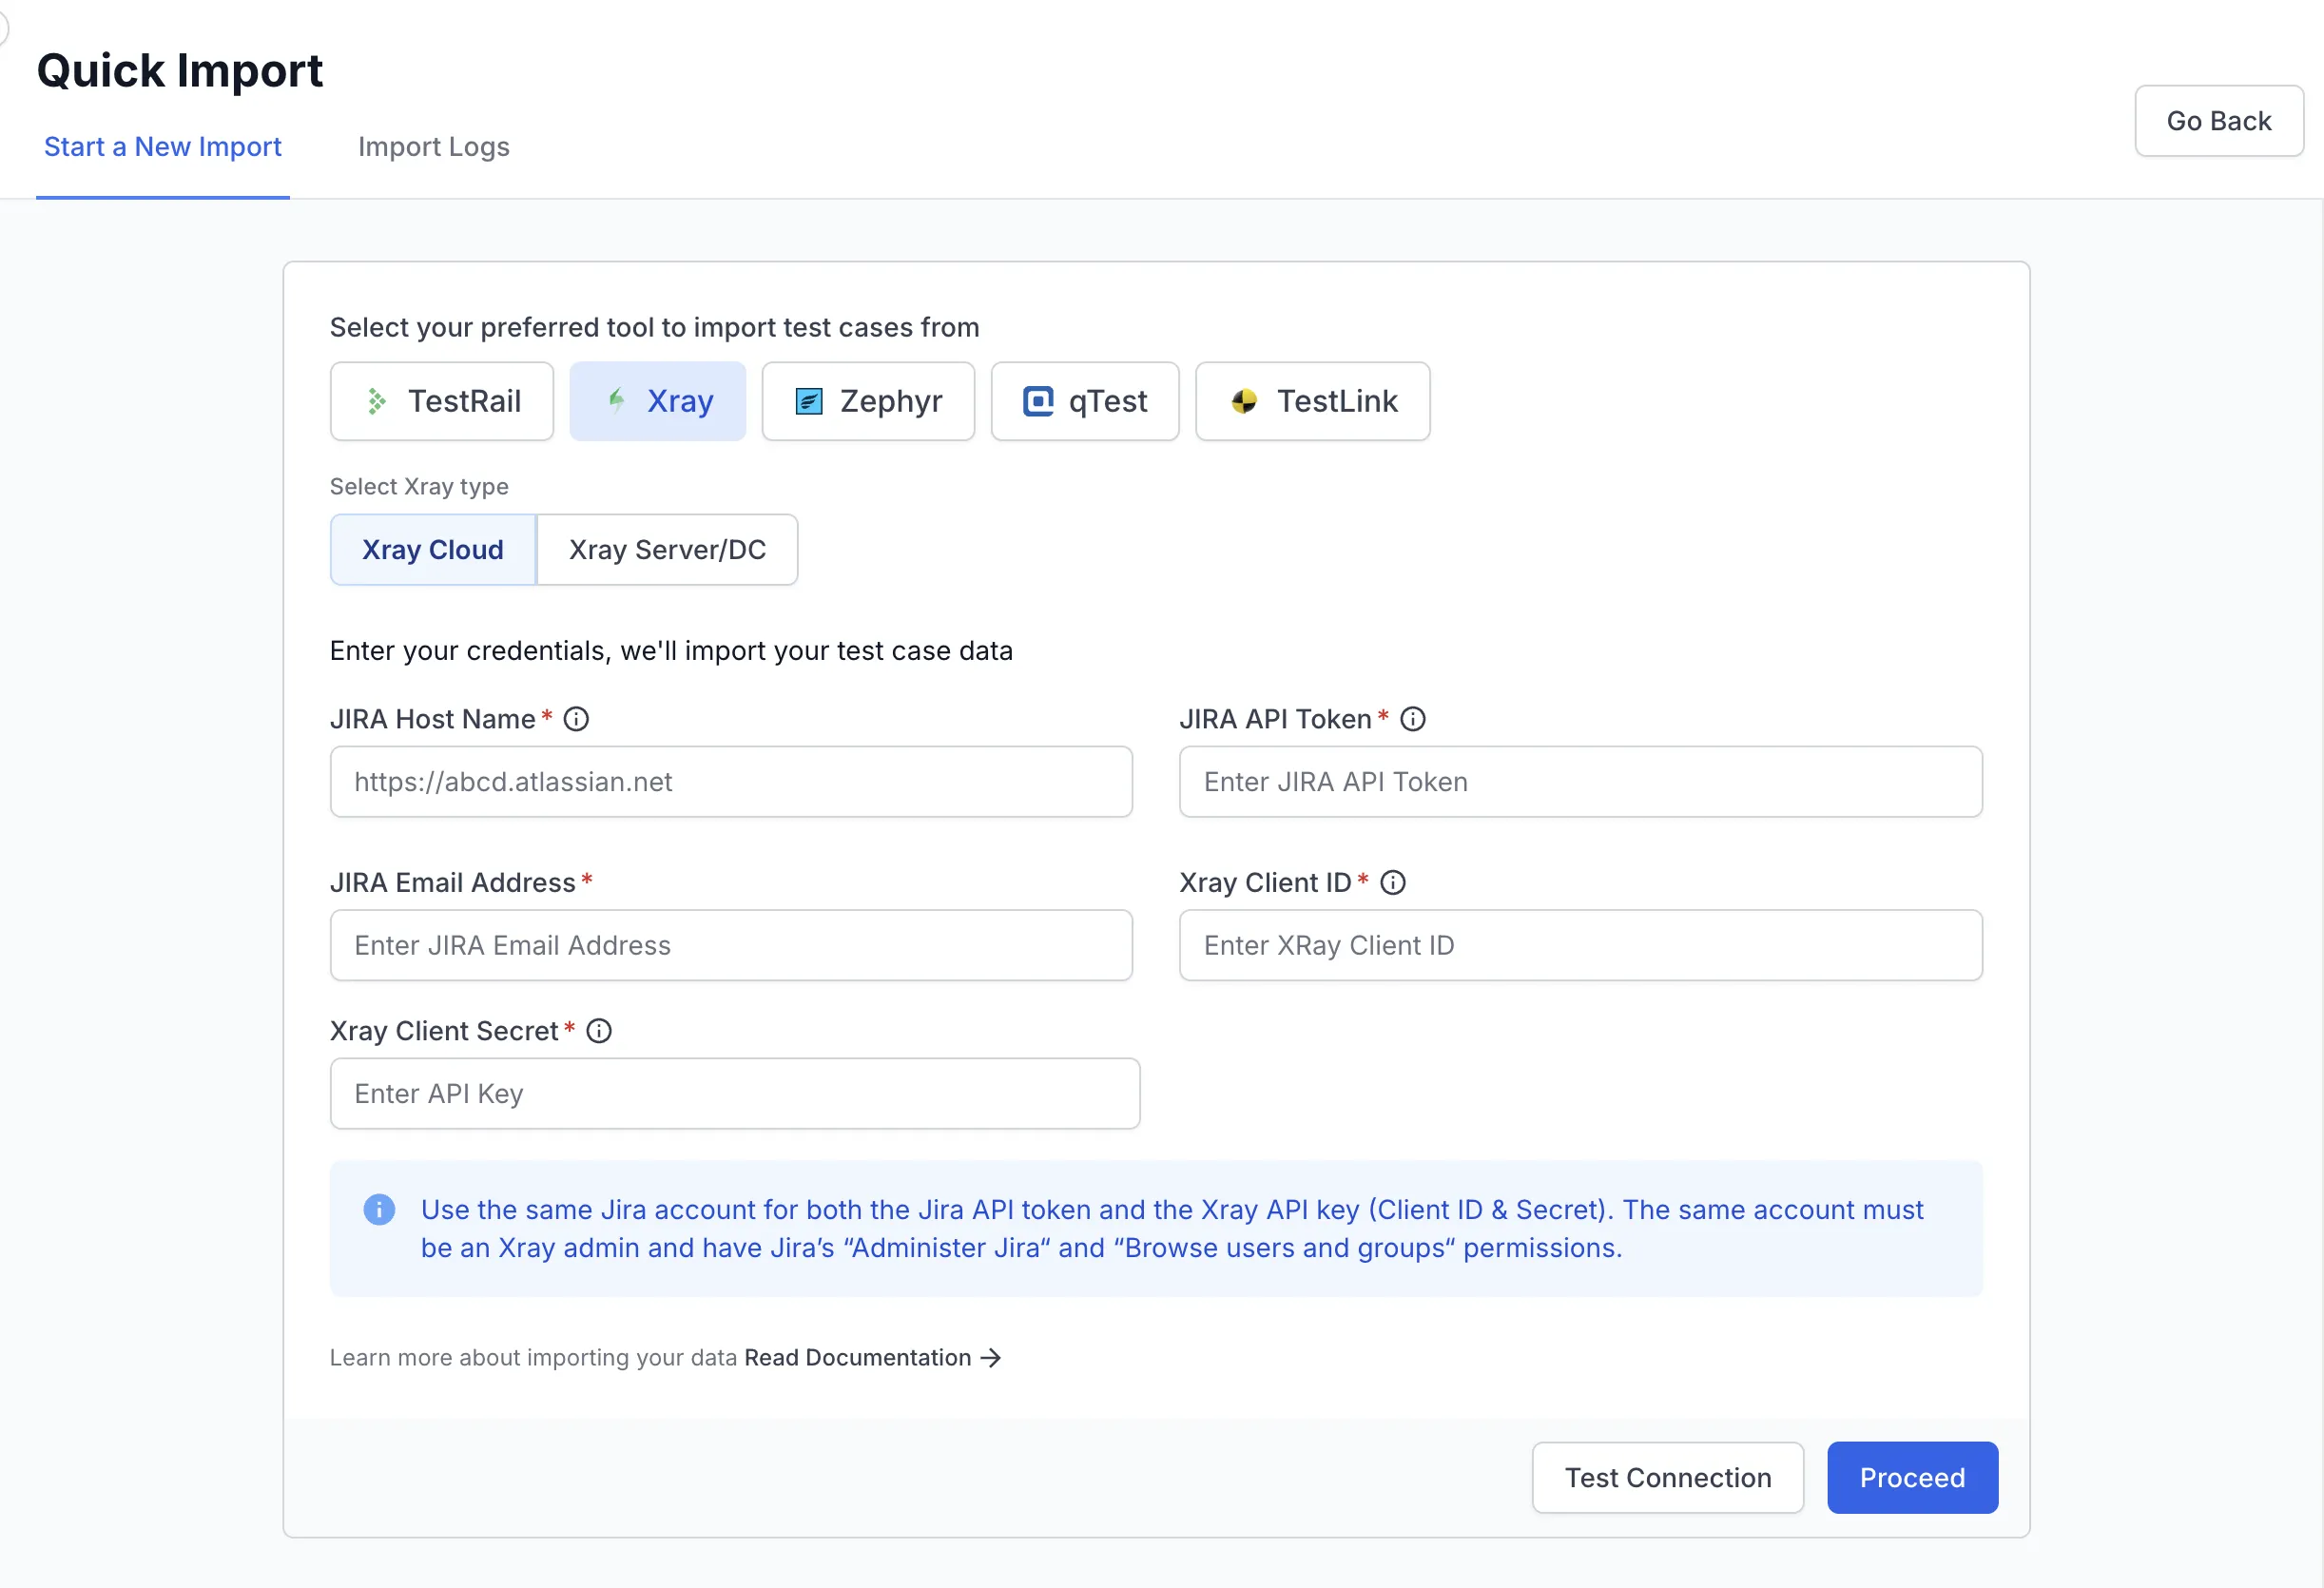Choose Zephyr as import source

tap(868, 401)
